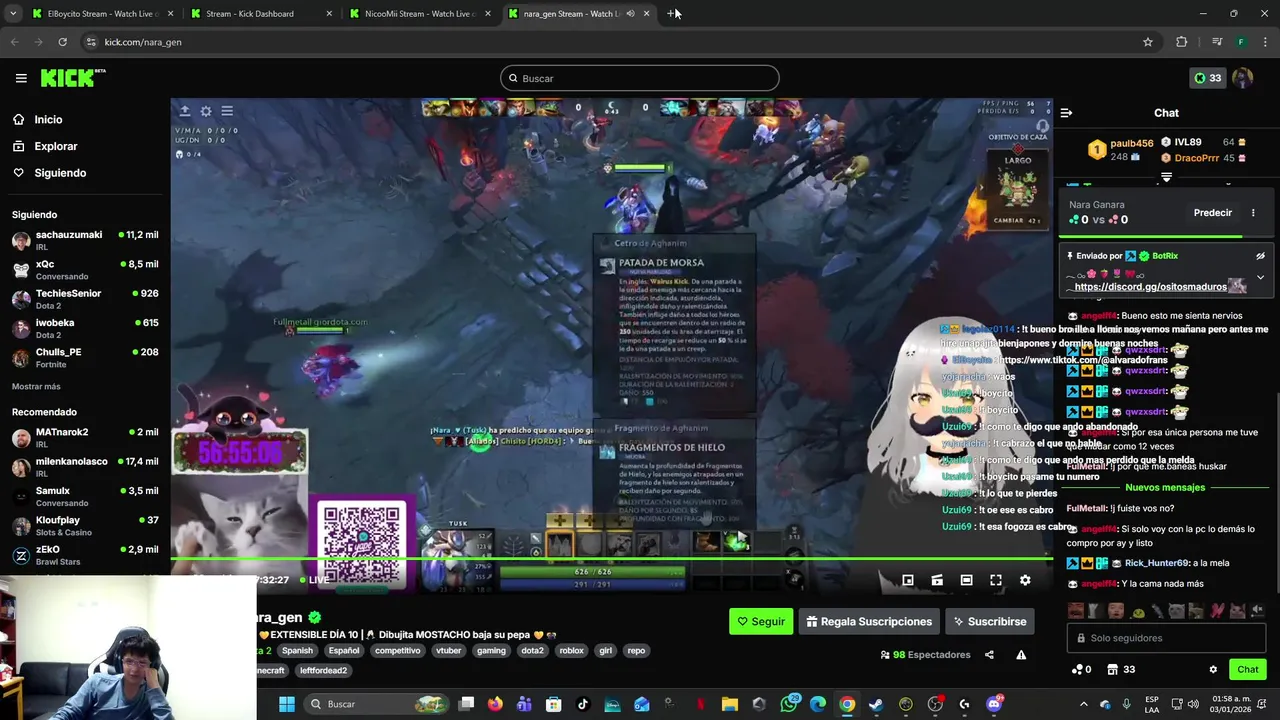The height and width of the screenshot is (720, 1280).
Task: Open the discord.gg/ositosmaduros link
Action: click(1150, 287)
